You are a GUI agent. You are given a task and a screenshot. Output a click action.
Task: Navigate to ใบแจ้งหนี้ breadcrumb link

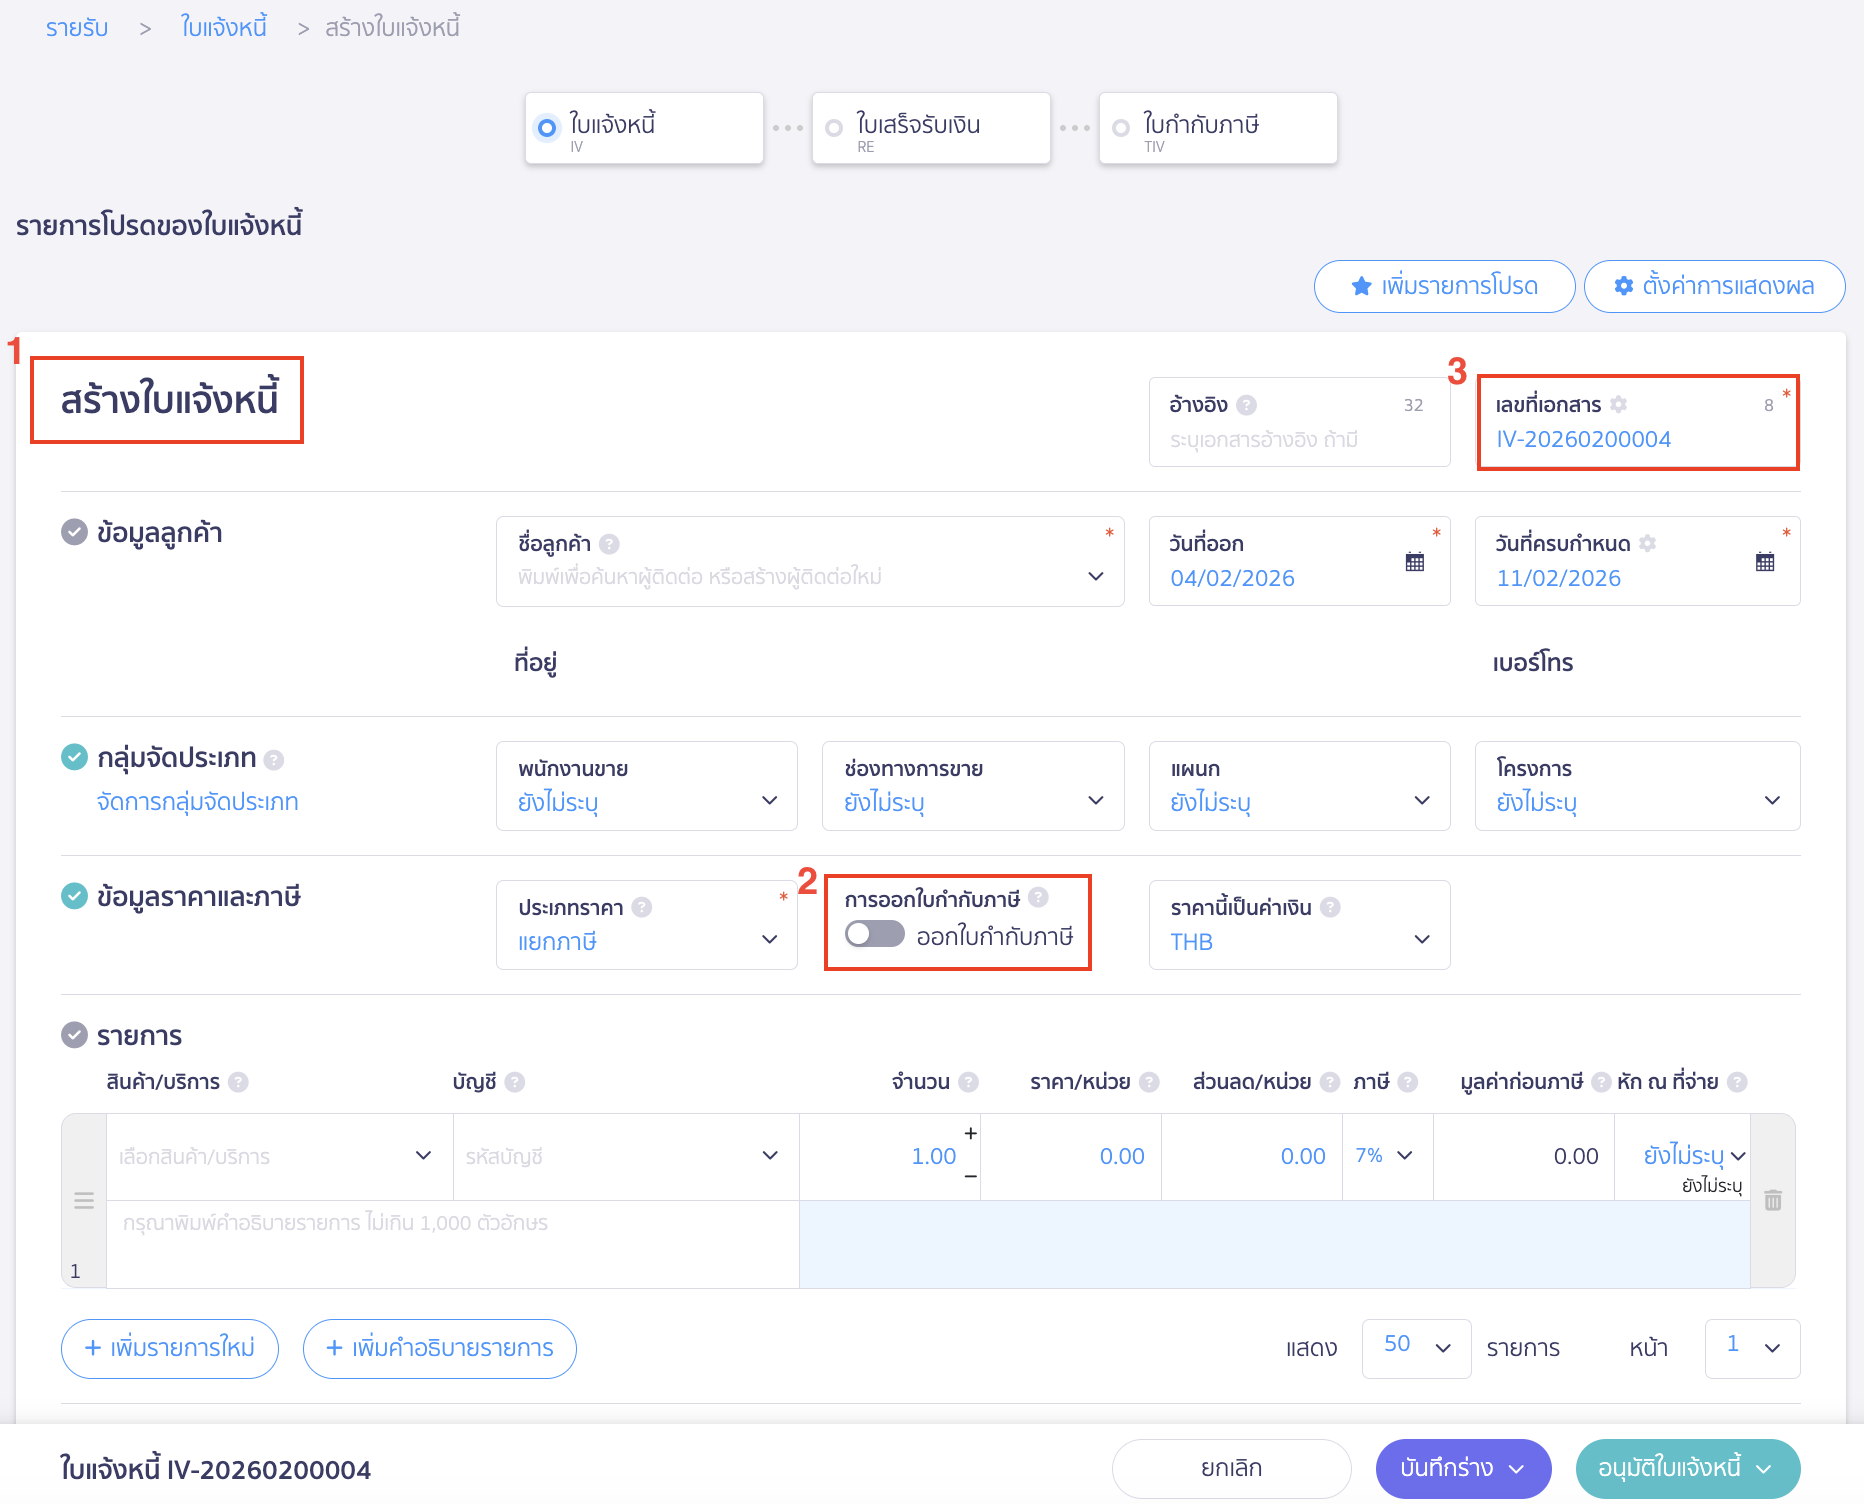(223, 28)
